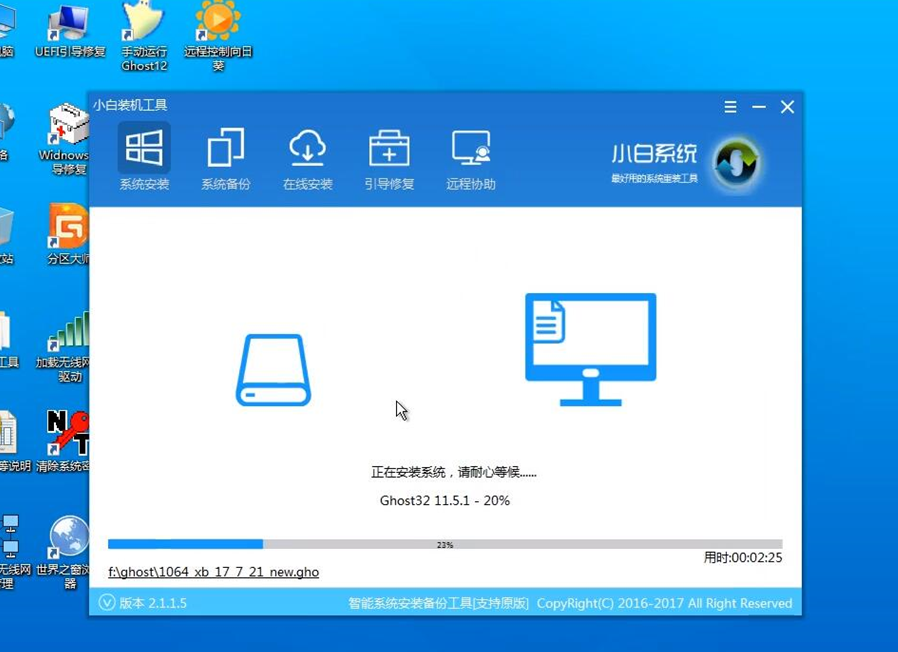The width and height of the screenshot is (898, 652).
Task: Select the 系统安装 (System Install) tab
Action: click(x=143, y=157)
